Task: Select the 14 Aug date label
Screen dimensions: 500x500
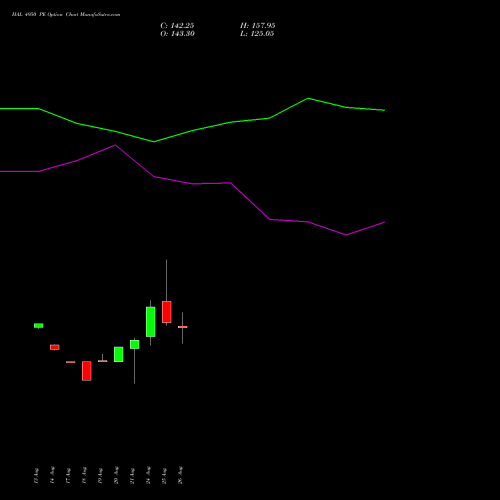Action: point(52,475)
